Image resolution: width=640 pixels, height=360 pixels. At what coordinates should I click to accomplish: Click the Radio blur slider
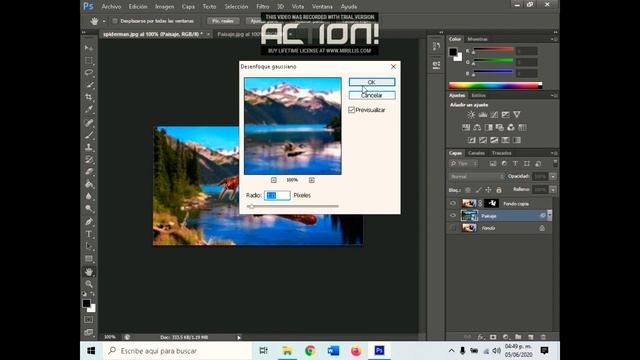pos(293,206)
